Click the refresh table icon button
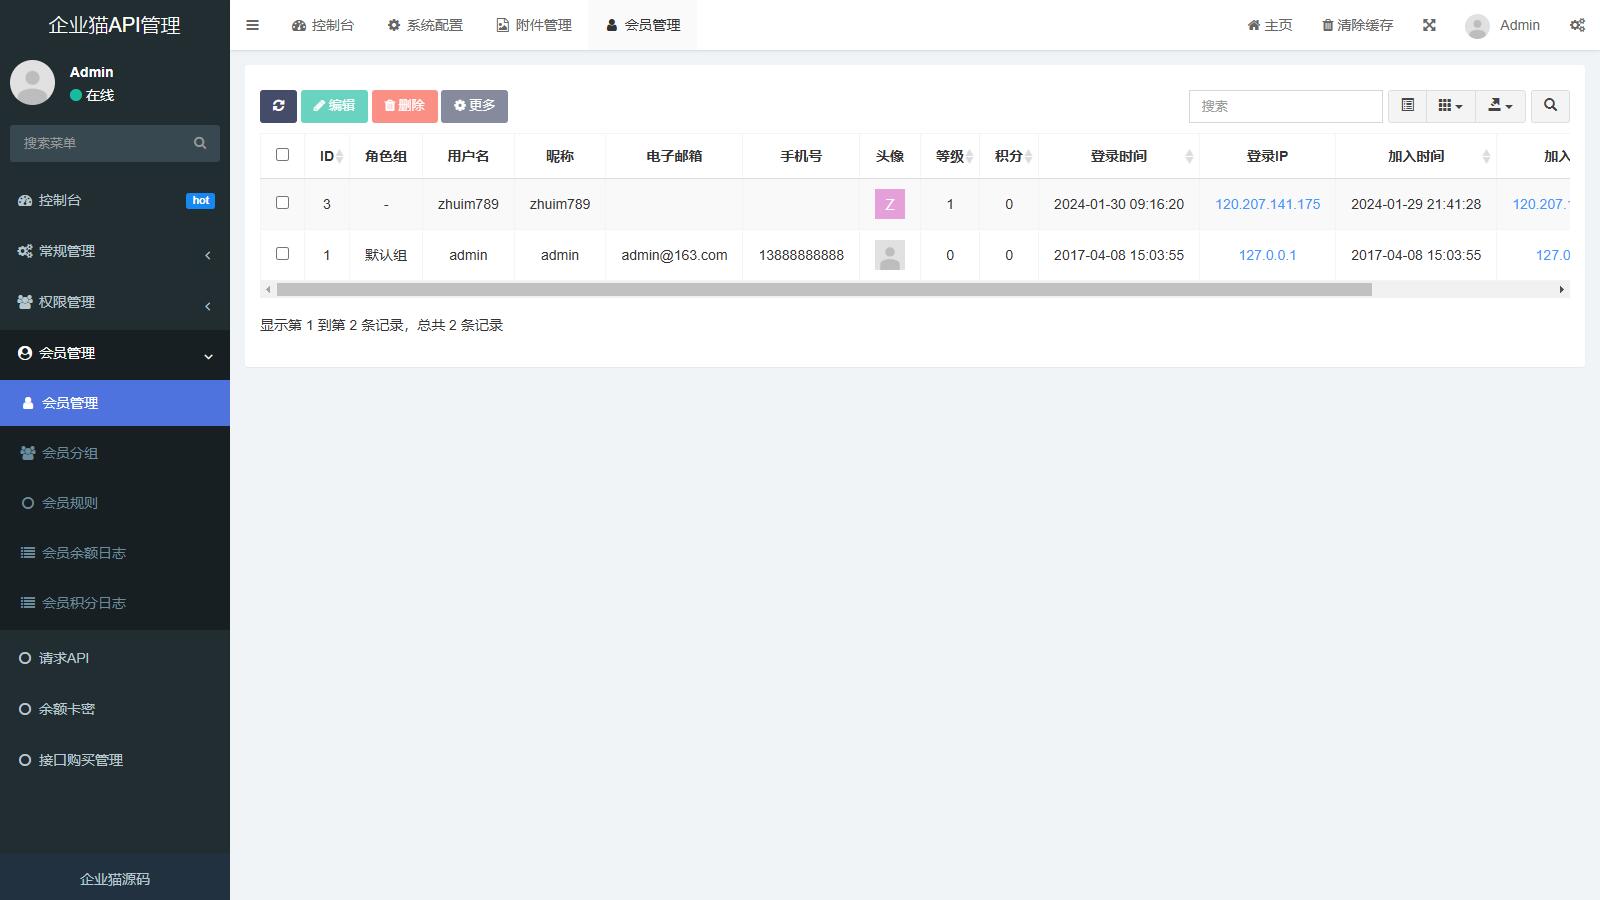The image size is (1600, 900). click(x=278, y=106)
